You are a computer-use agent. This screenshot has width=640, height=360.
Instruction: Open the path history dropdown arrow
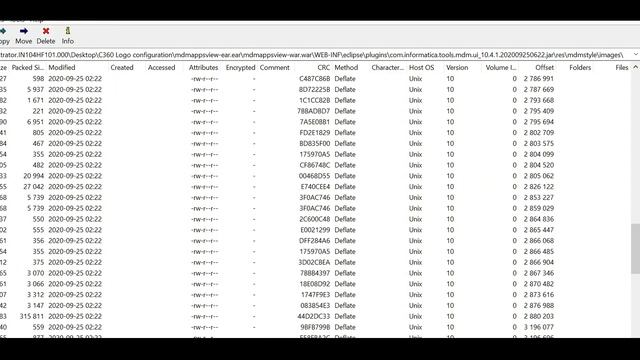click(x=636, y=55)
